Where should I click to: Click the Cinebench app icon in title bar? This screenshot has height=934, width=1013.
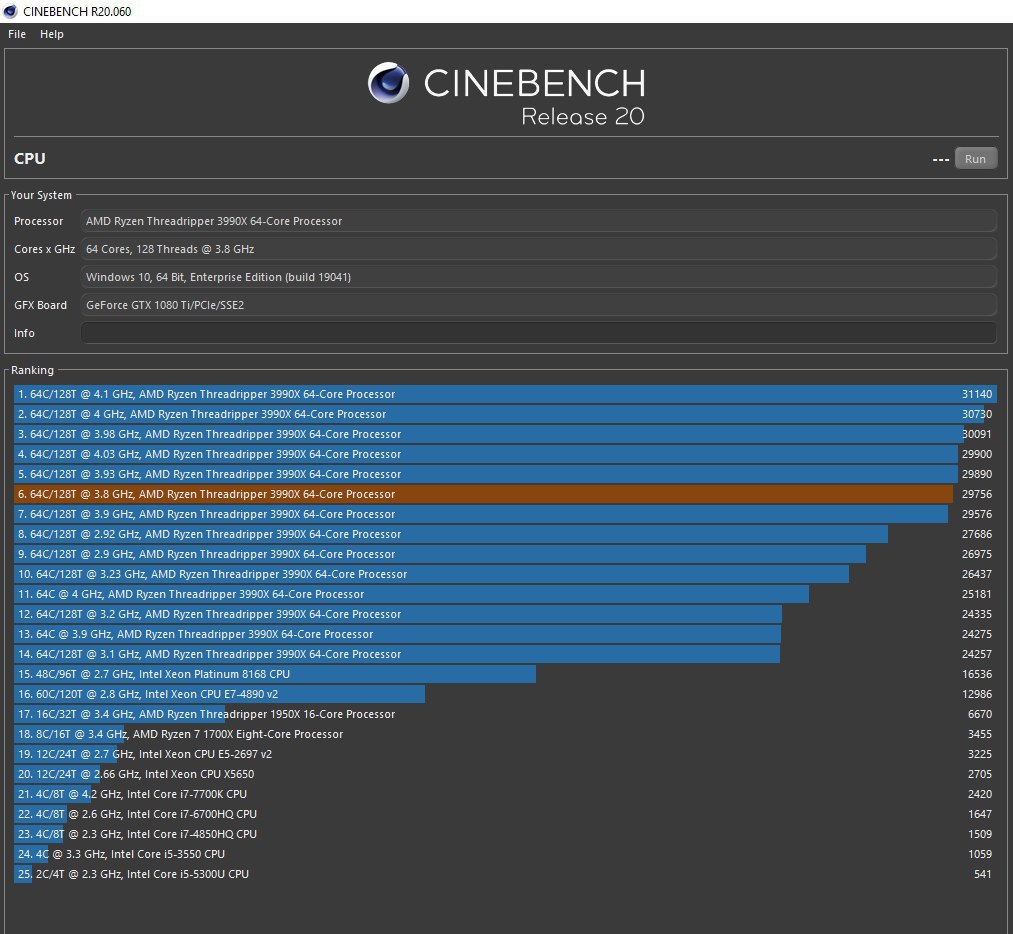[x=10, y=11]
